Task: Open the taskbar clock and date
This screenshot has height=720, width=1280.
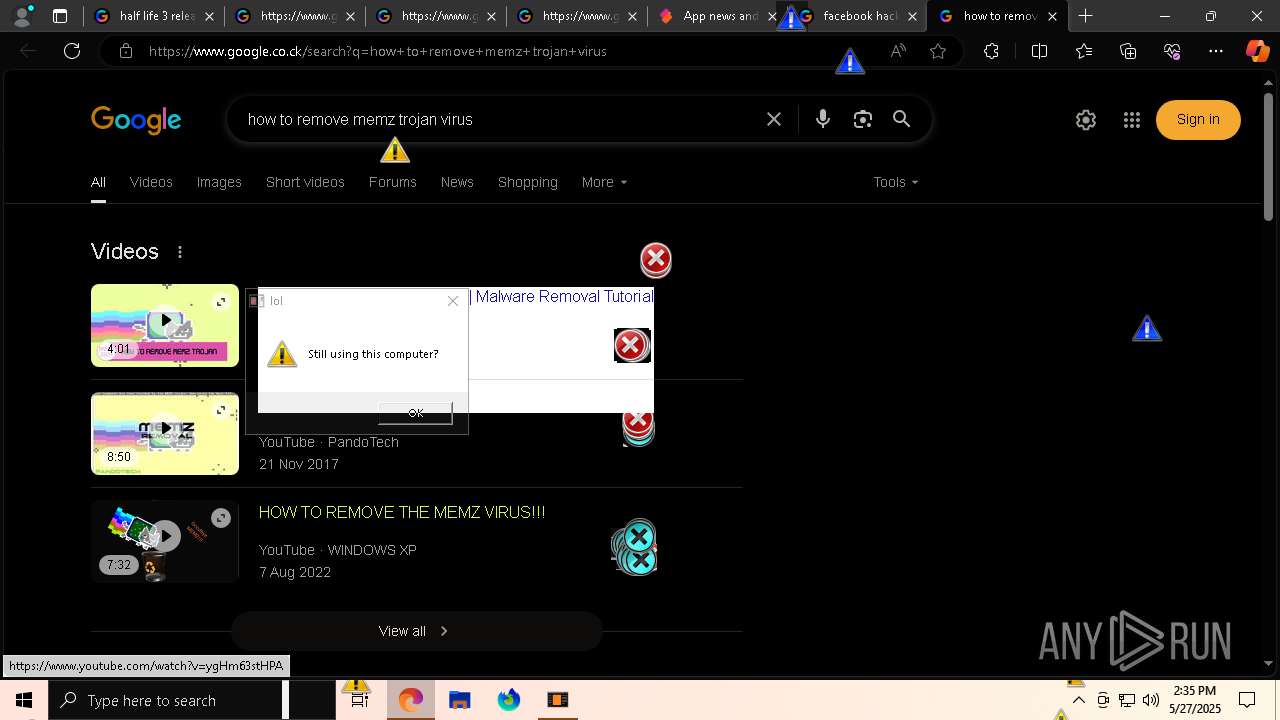Action: 1195,700
